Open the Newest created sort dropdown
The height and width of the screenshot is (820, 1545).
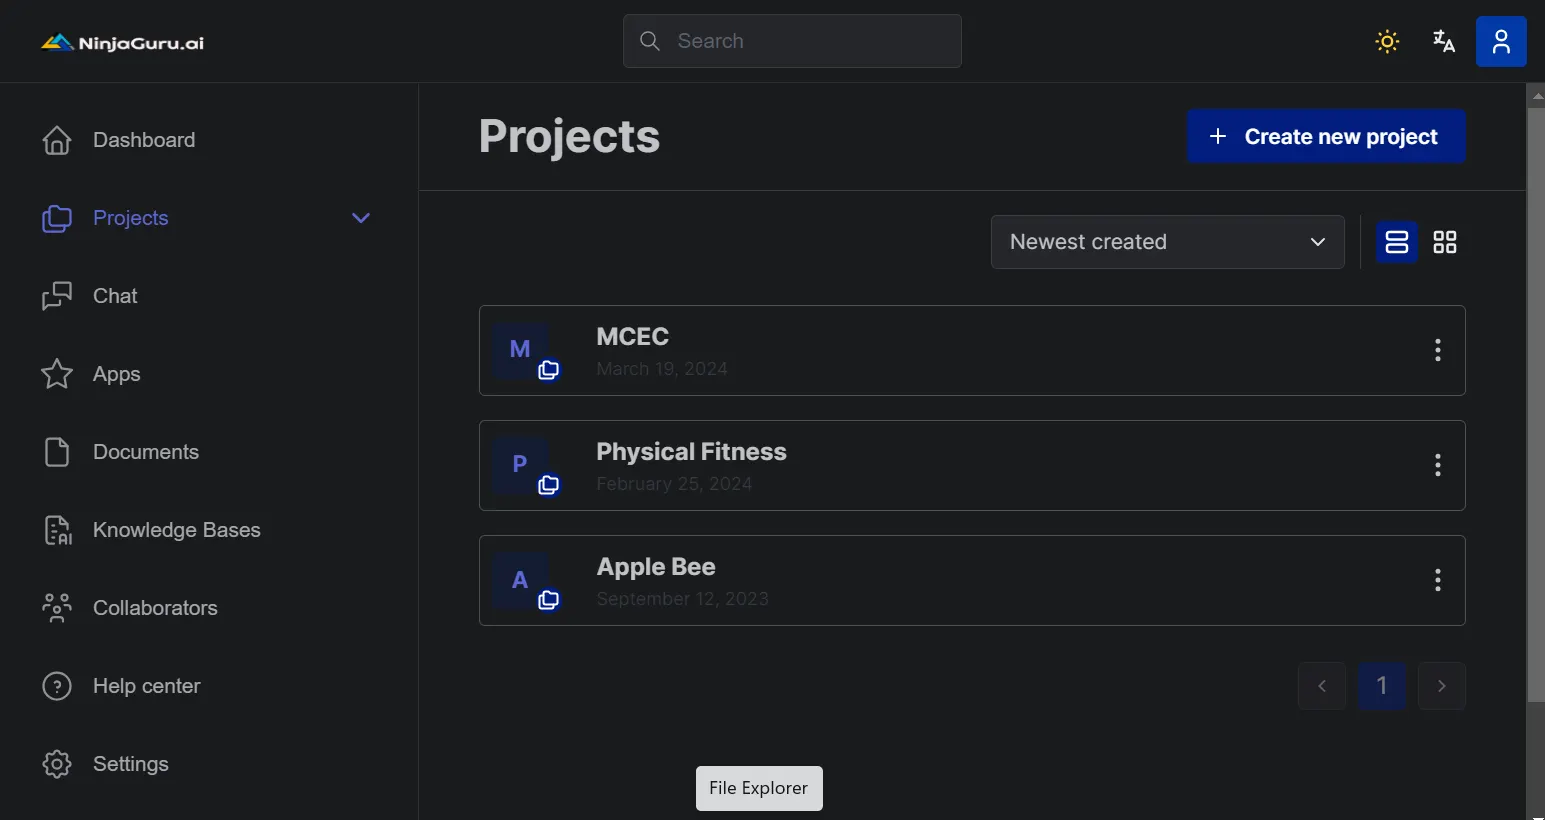pos(1167,242)
